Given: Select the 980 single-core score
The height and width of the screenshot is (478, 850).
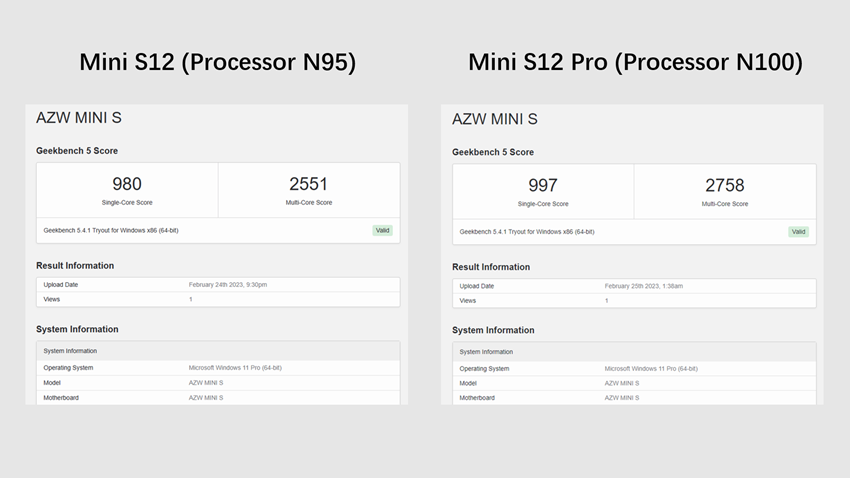Looking at the screenshot, I should pyautogui.click(x=127, y=184).
